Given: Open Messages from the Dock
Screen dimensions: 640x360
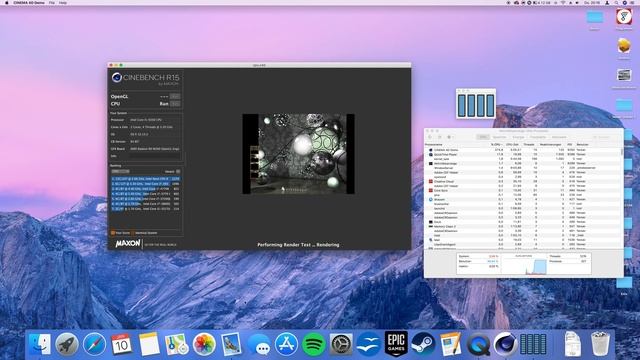Looking at the screenshot, I should tap(259, 344).
